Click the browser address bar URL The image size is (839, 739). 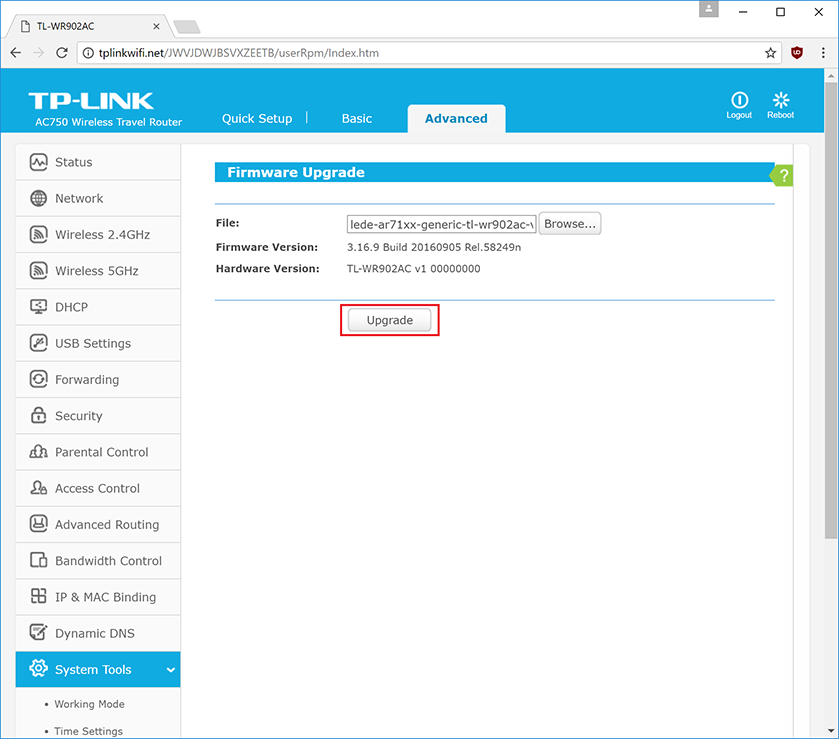(239, 53)
